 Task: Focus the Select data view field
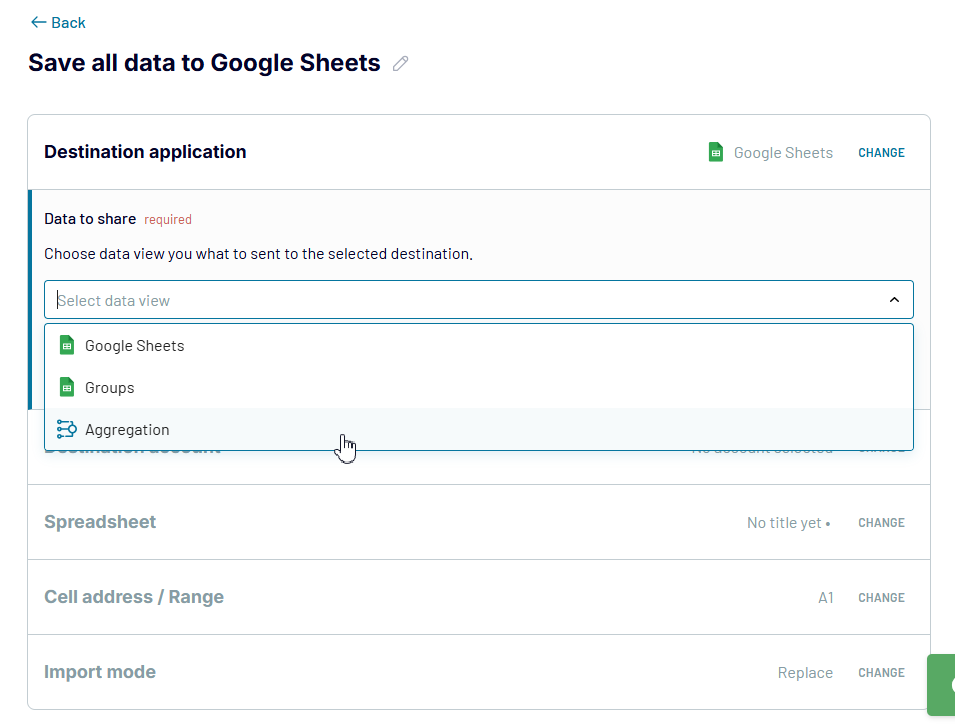click(x=460, y=300)
